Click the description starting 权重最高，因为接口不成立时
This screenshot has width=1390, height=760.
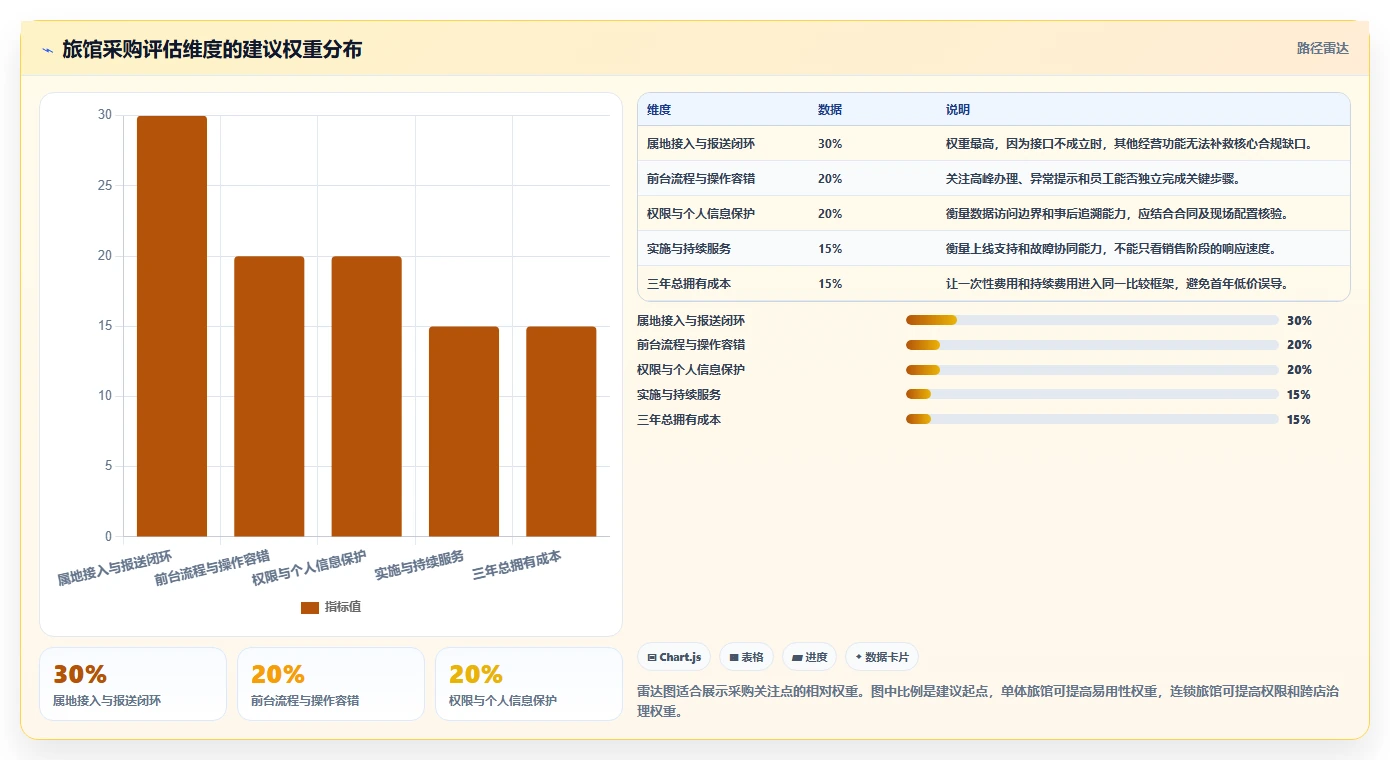click(1129, 144)
